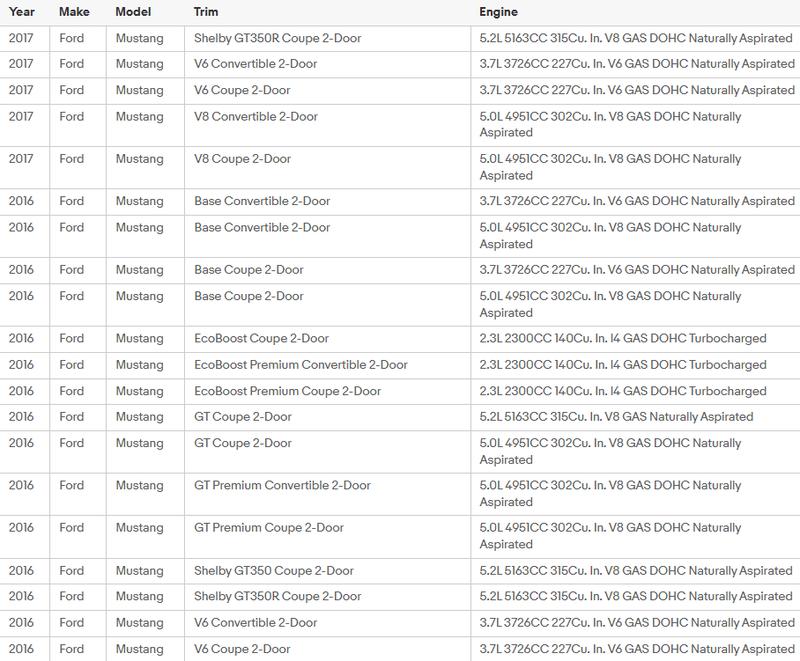The width and height of the screenshot is (800, 661).
Task: Click the 2017 Shelby GT350R Coupe trim cell
Action: [x=277, y=39]
